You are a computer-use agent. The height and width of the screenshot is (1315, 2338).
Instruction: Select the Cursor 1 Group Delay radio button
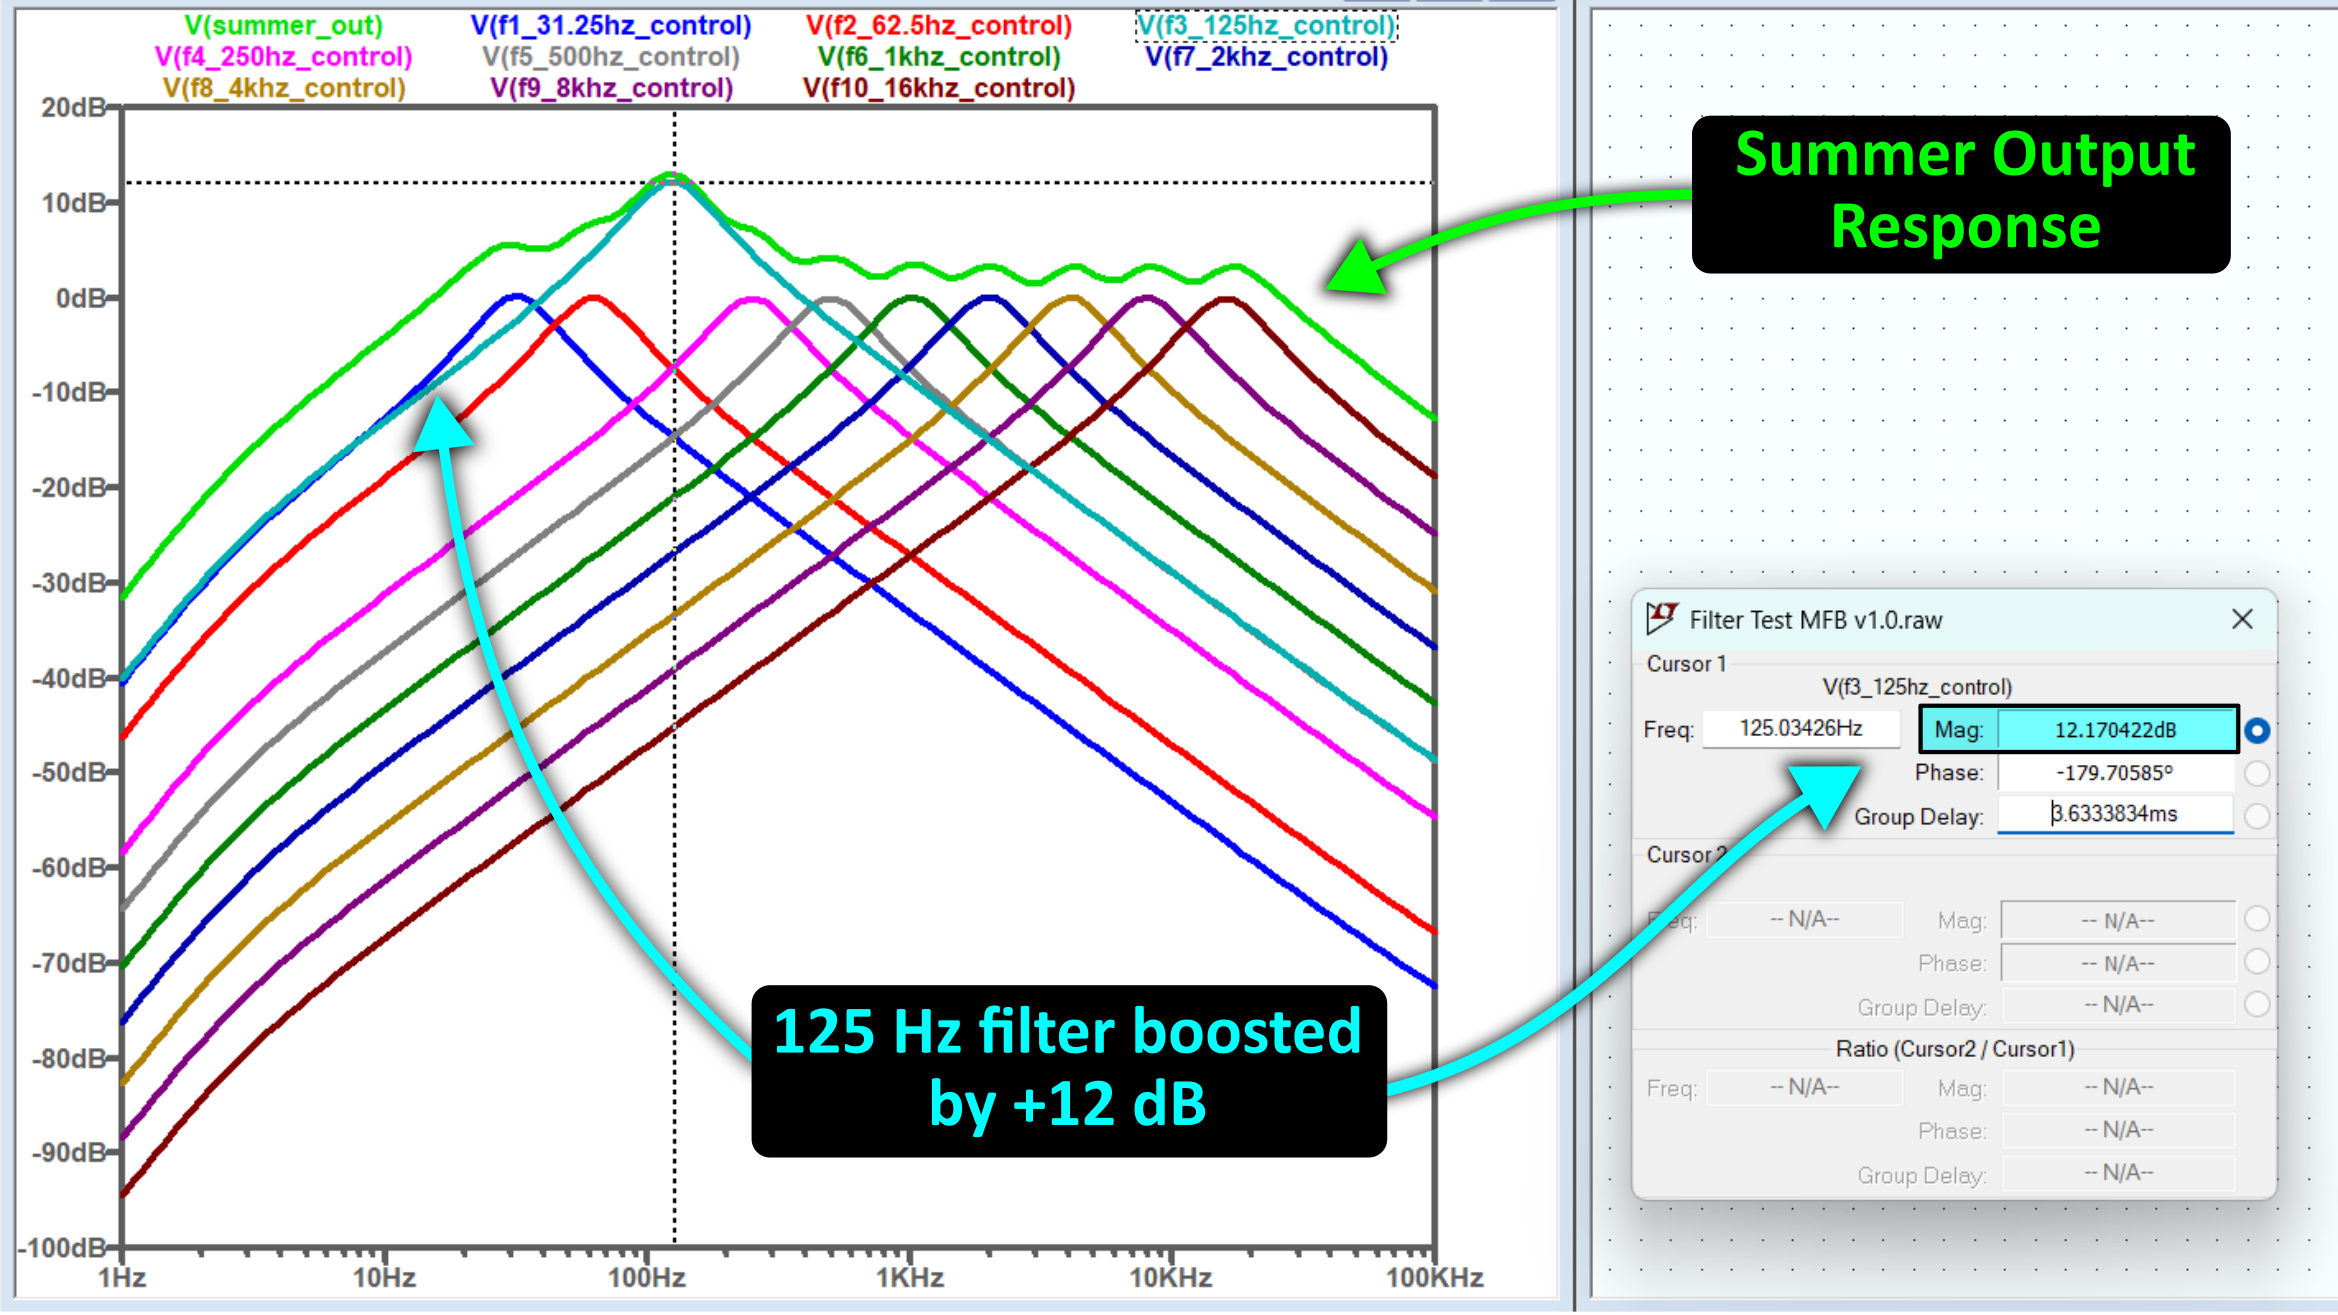pos(2257,816)
